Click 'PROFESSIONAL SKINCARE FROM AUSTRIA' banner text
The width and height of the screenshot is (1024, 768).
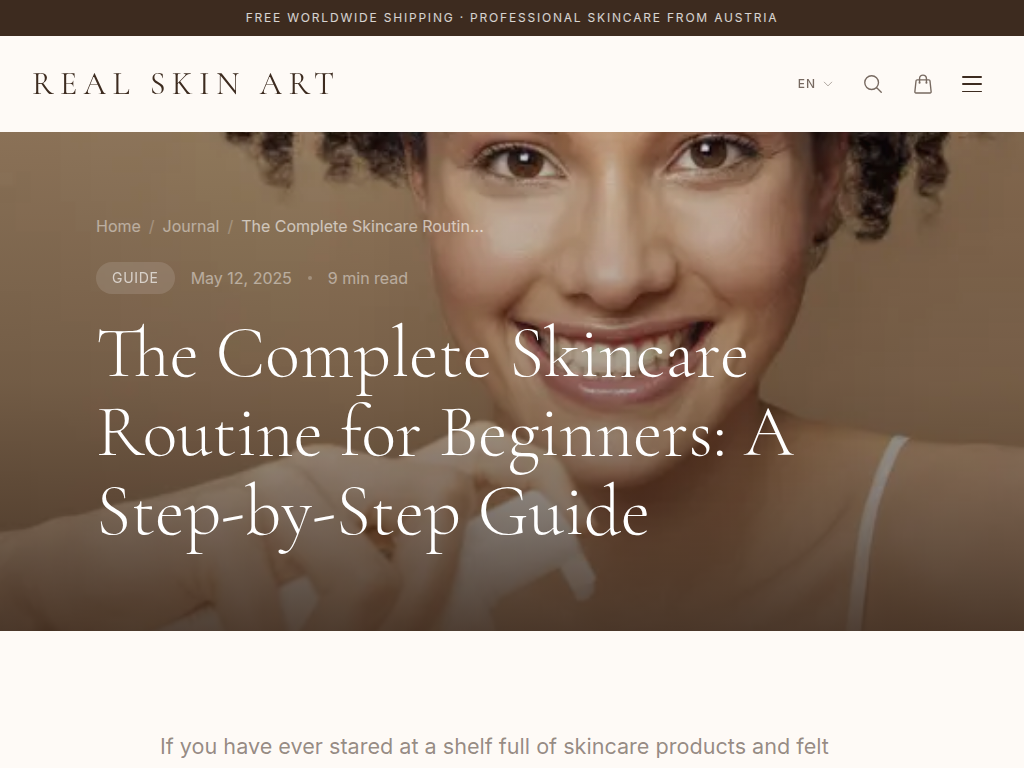(x=624, y=18)
